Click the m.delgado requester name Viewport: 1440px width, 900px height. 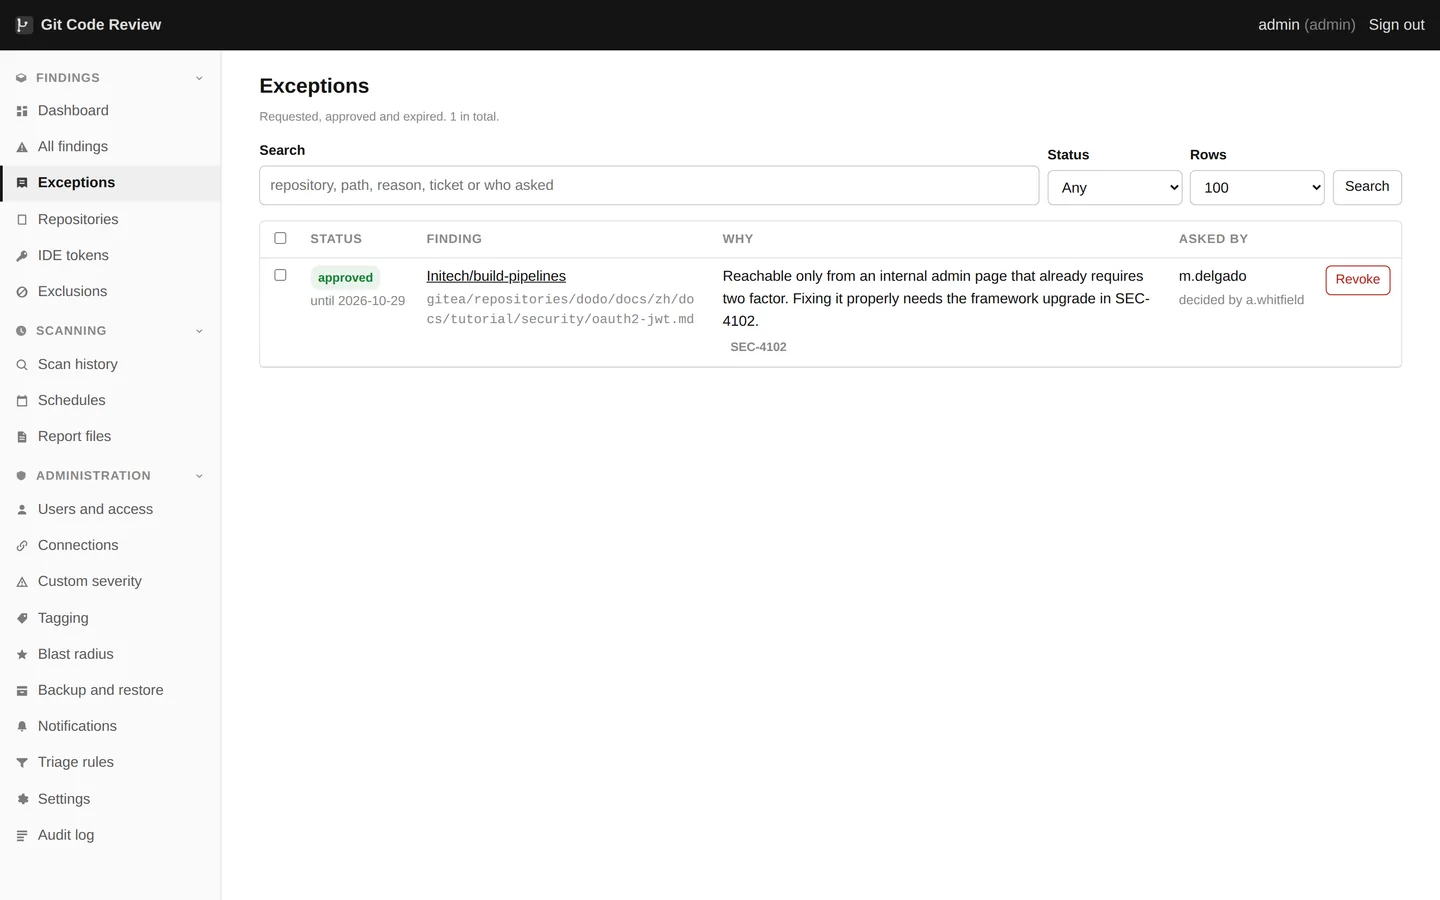[x=1212, y=276]
